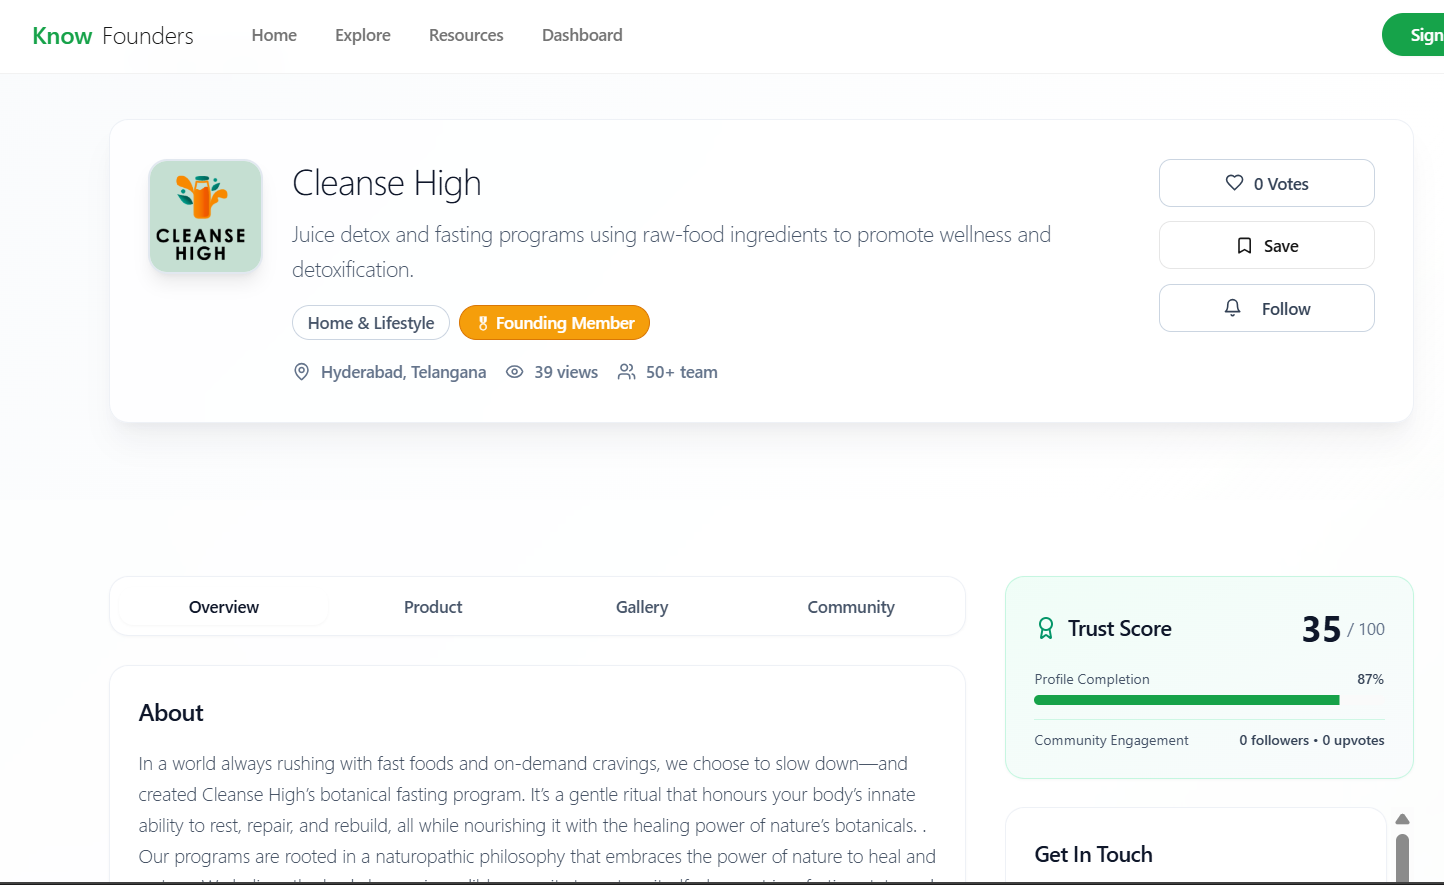Click the team icon next to 50+ team

(x=627, y=371)
